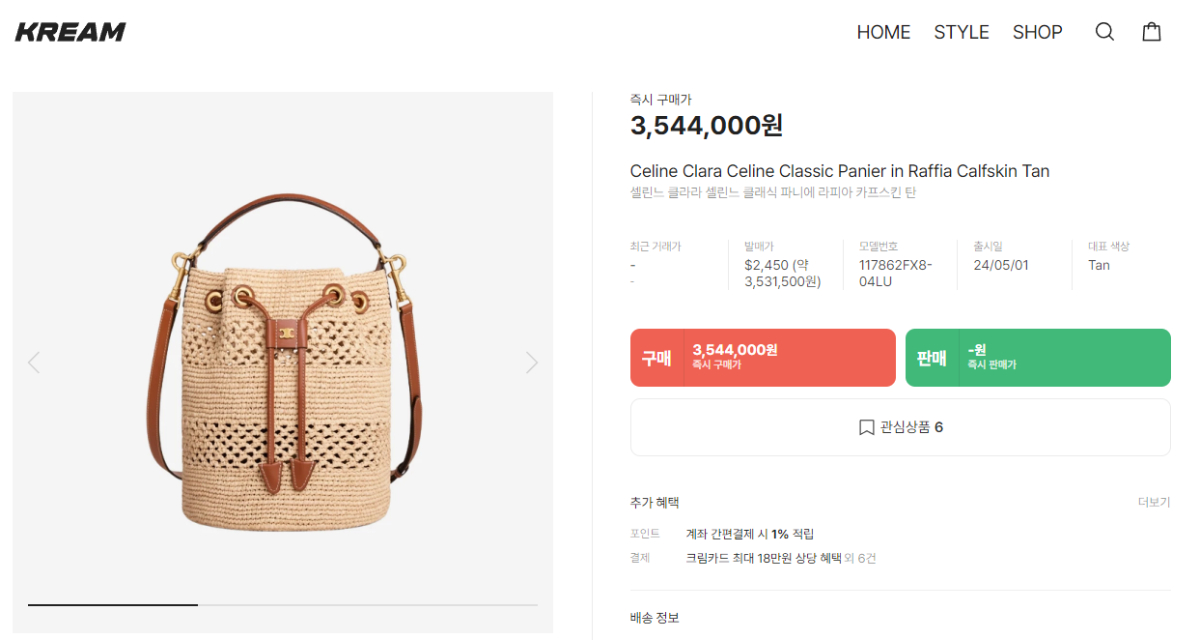The width and height of the screenshot is (1200, 640).
Task: Show previous product image with left arrow
Action: [x=34, y=362]
